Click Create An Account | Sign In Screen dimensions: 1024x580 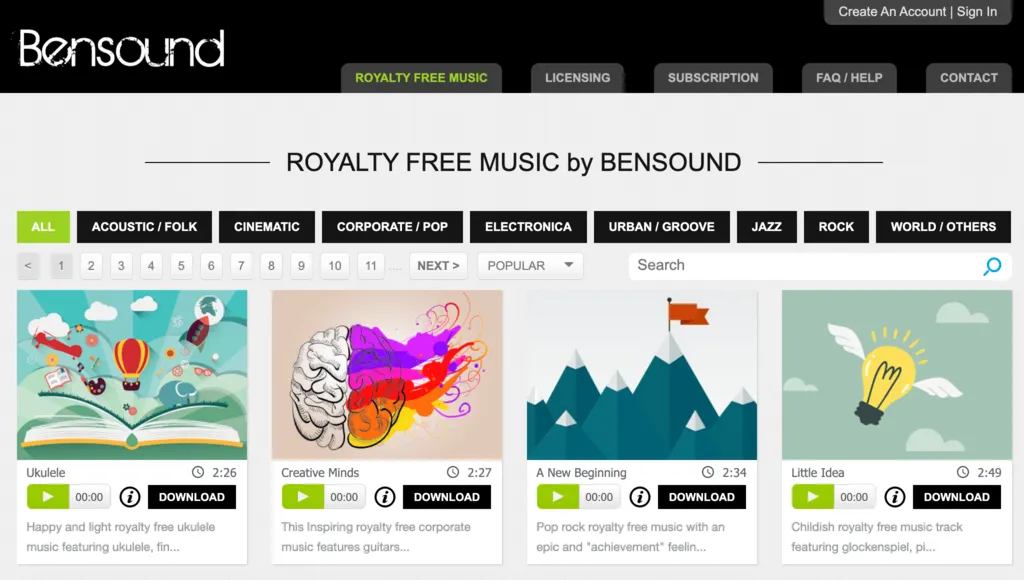pos(918,12)
